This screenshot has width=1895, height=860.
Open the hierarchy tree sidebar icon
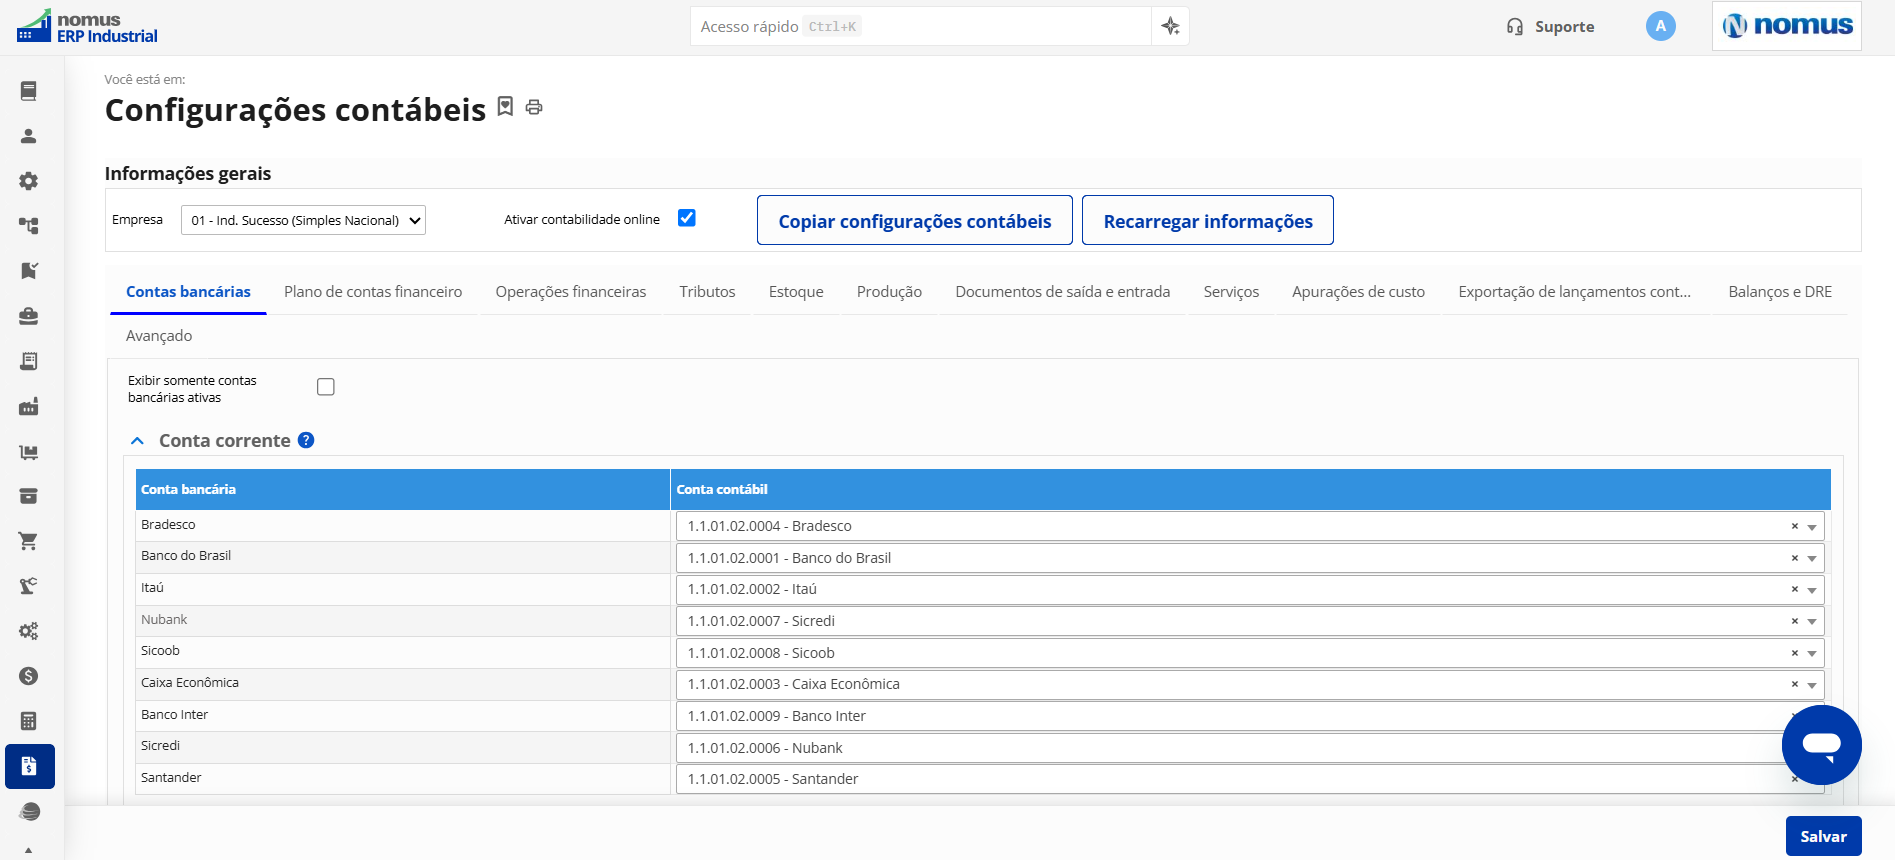(29, 226)
